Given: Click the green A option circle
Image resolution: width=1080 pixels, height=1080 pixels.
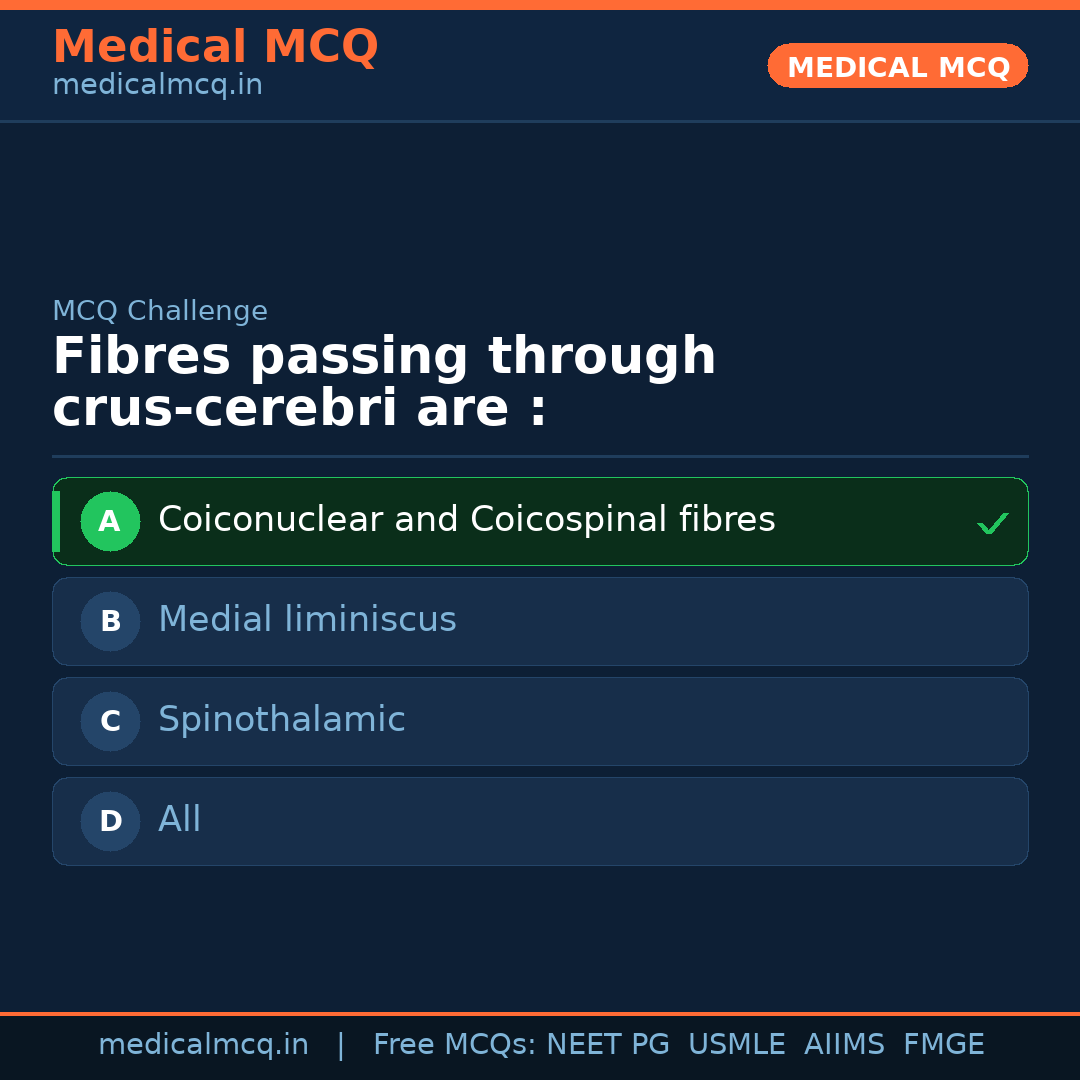Looking at the screenshot, I should pyautogui.click(x=110, y=521).
